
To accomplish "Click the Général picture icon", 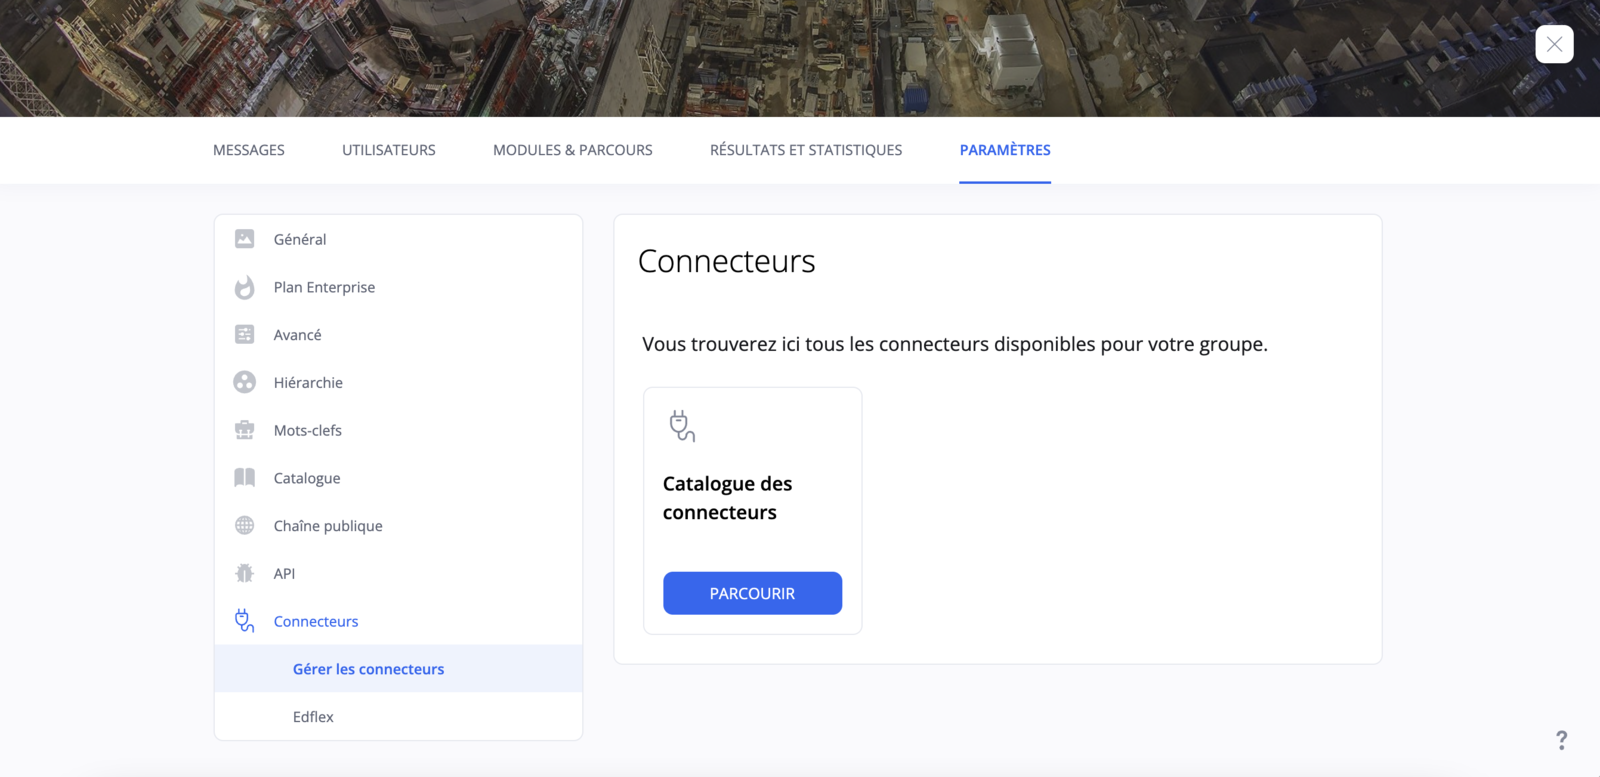I will (244, 239).
